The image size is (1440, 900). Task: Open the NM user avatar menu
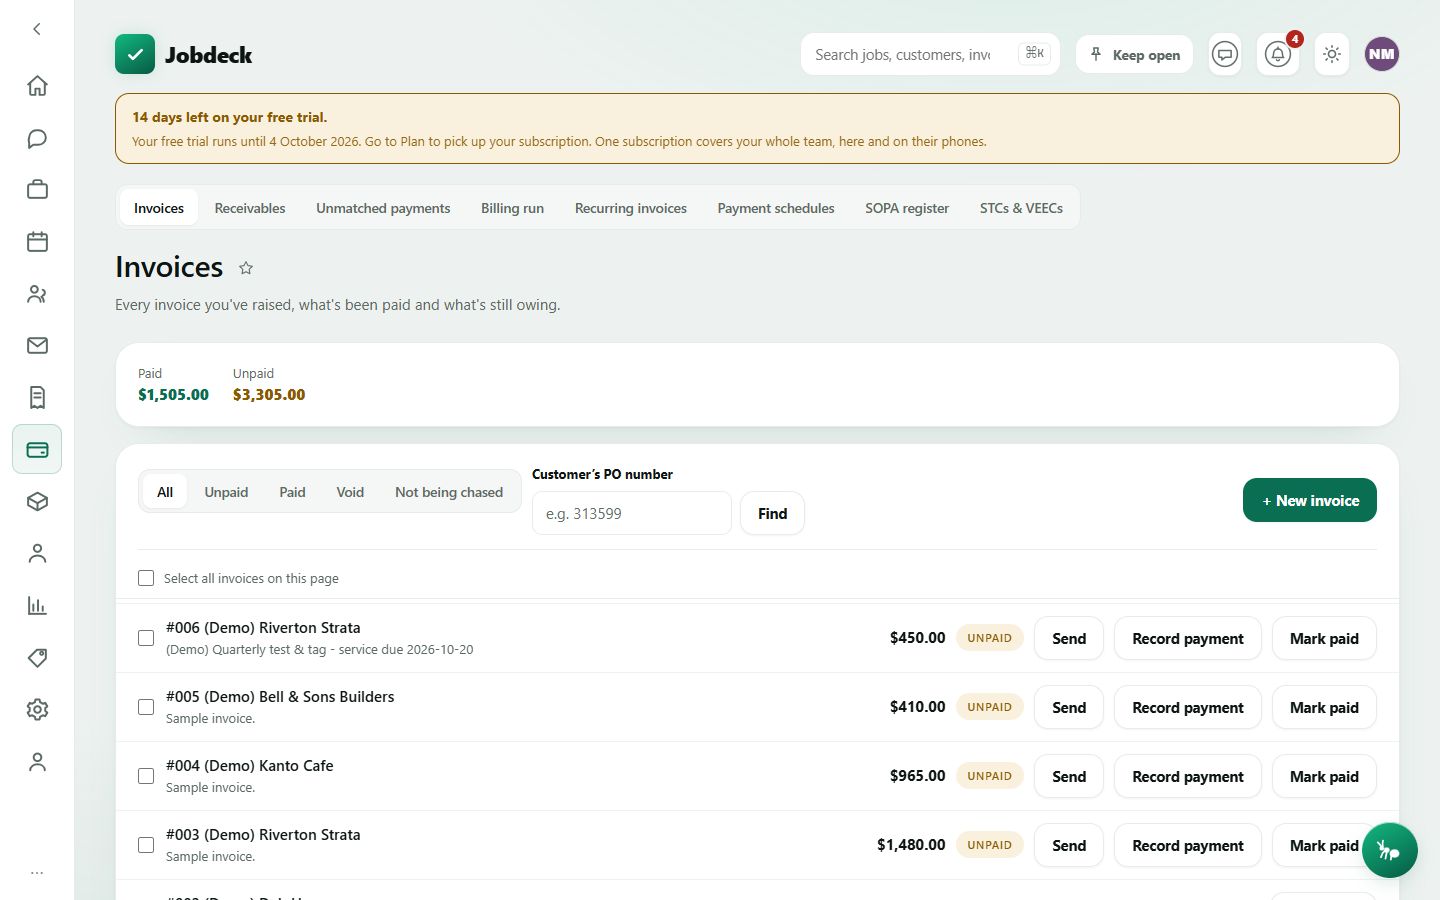[x=1382, y=54]
